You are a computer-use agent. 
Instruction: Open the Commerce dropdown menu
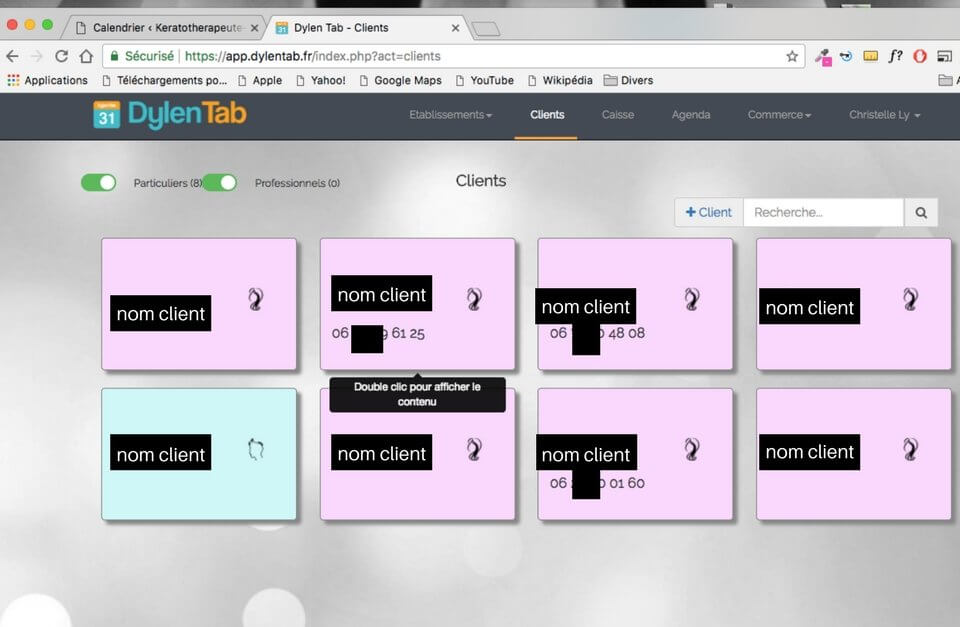779,115
